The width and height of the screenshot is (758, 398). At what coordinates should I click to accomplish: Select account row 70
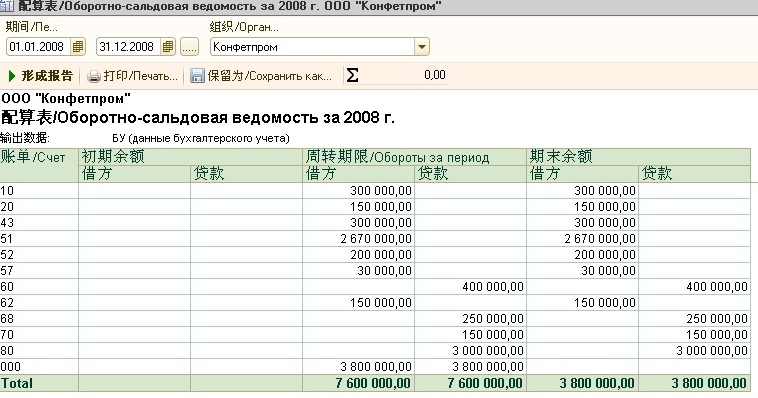click(x=375, y=334)
